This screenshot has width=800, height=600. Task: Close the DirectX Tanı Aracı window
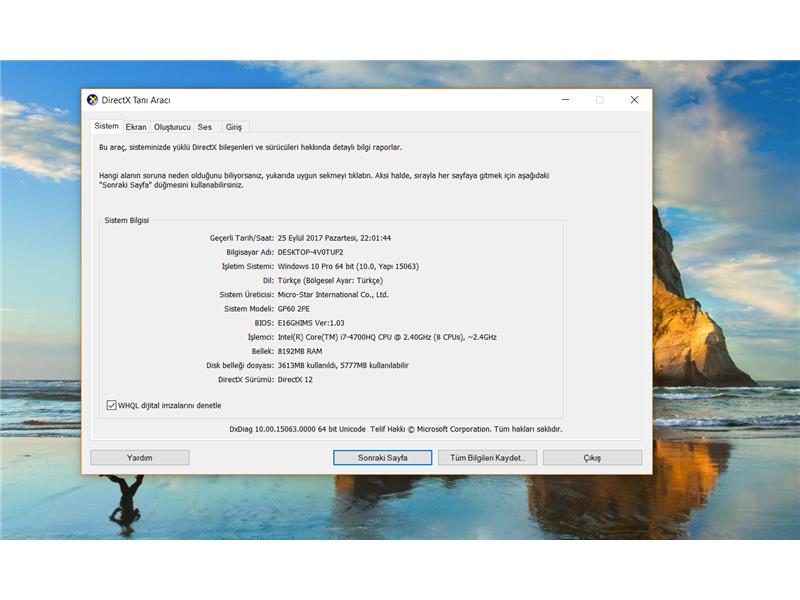(634, 99)
